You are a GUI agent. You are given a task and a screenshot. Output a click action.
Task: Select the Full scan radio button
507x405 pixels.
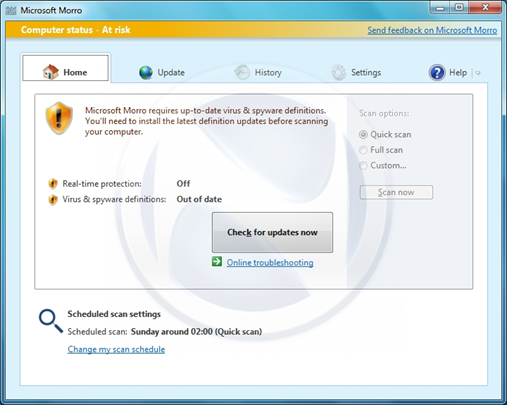(x=363, y=150)
